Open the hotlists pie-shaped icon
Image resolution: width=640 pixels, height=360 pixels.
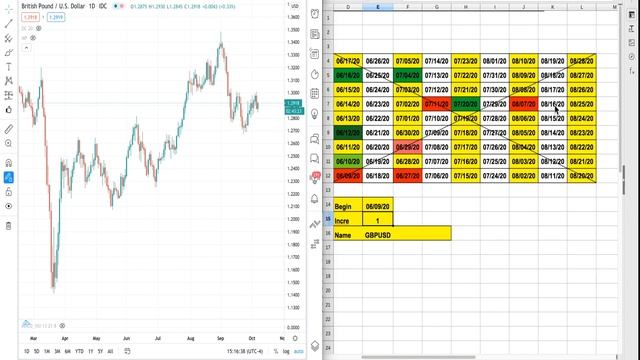click(315, 74)
